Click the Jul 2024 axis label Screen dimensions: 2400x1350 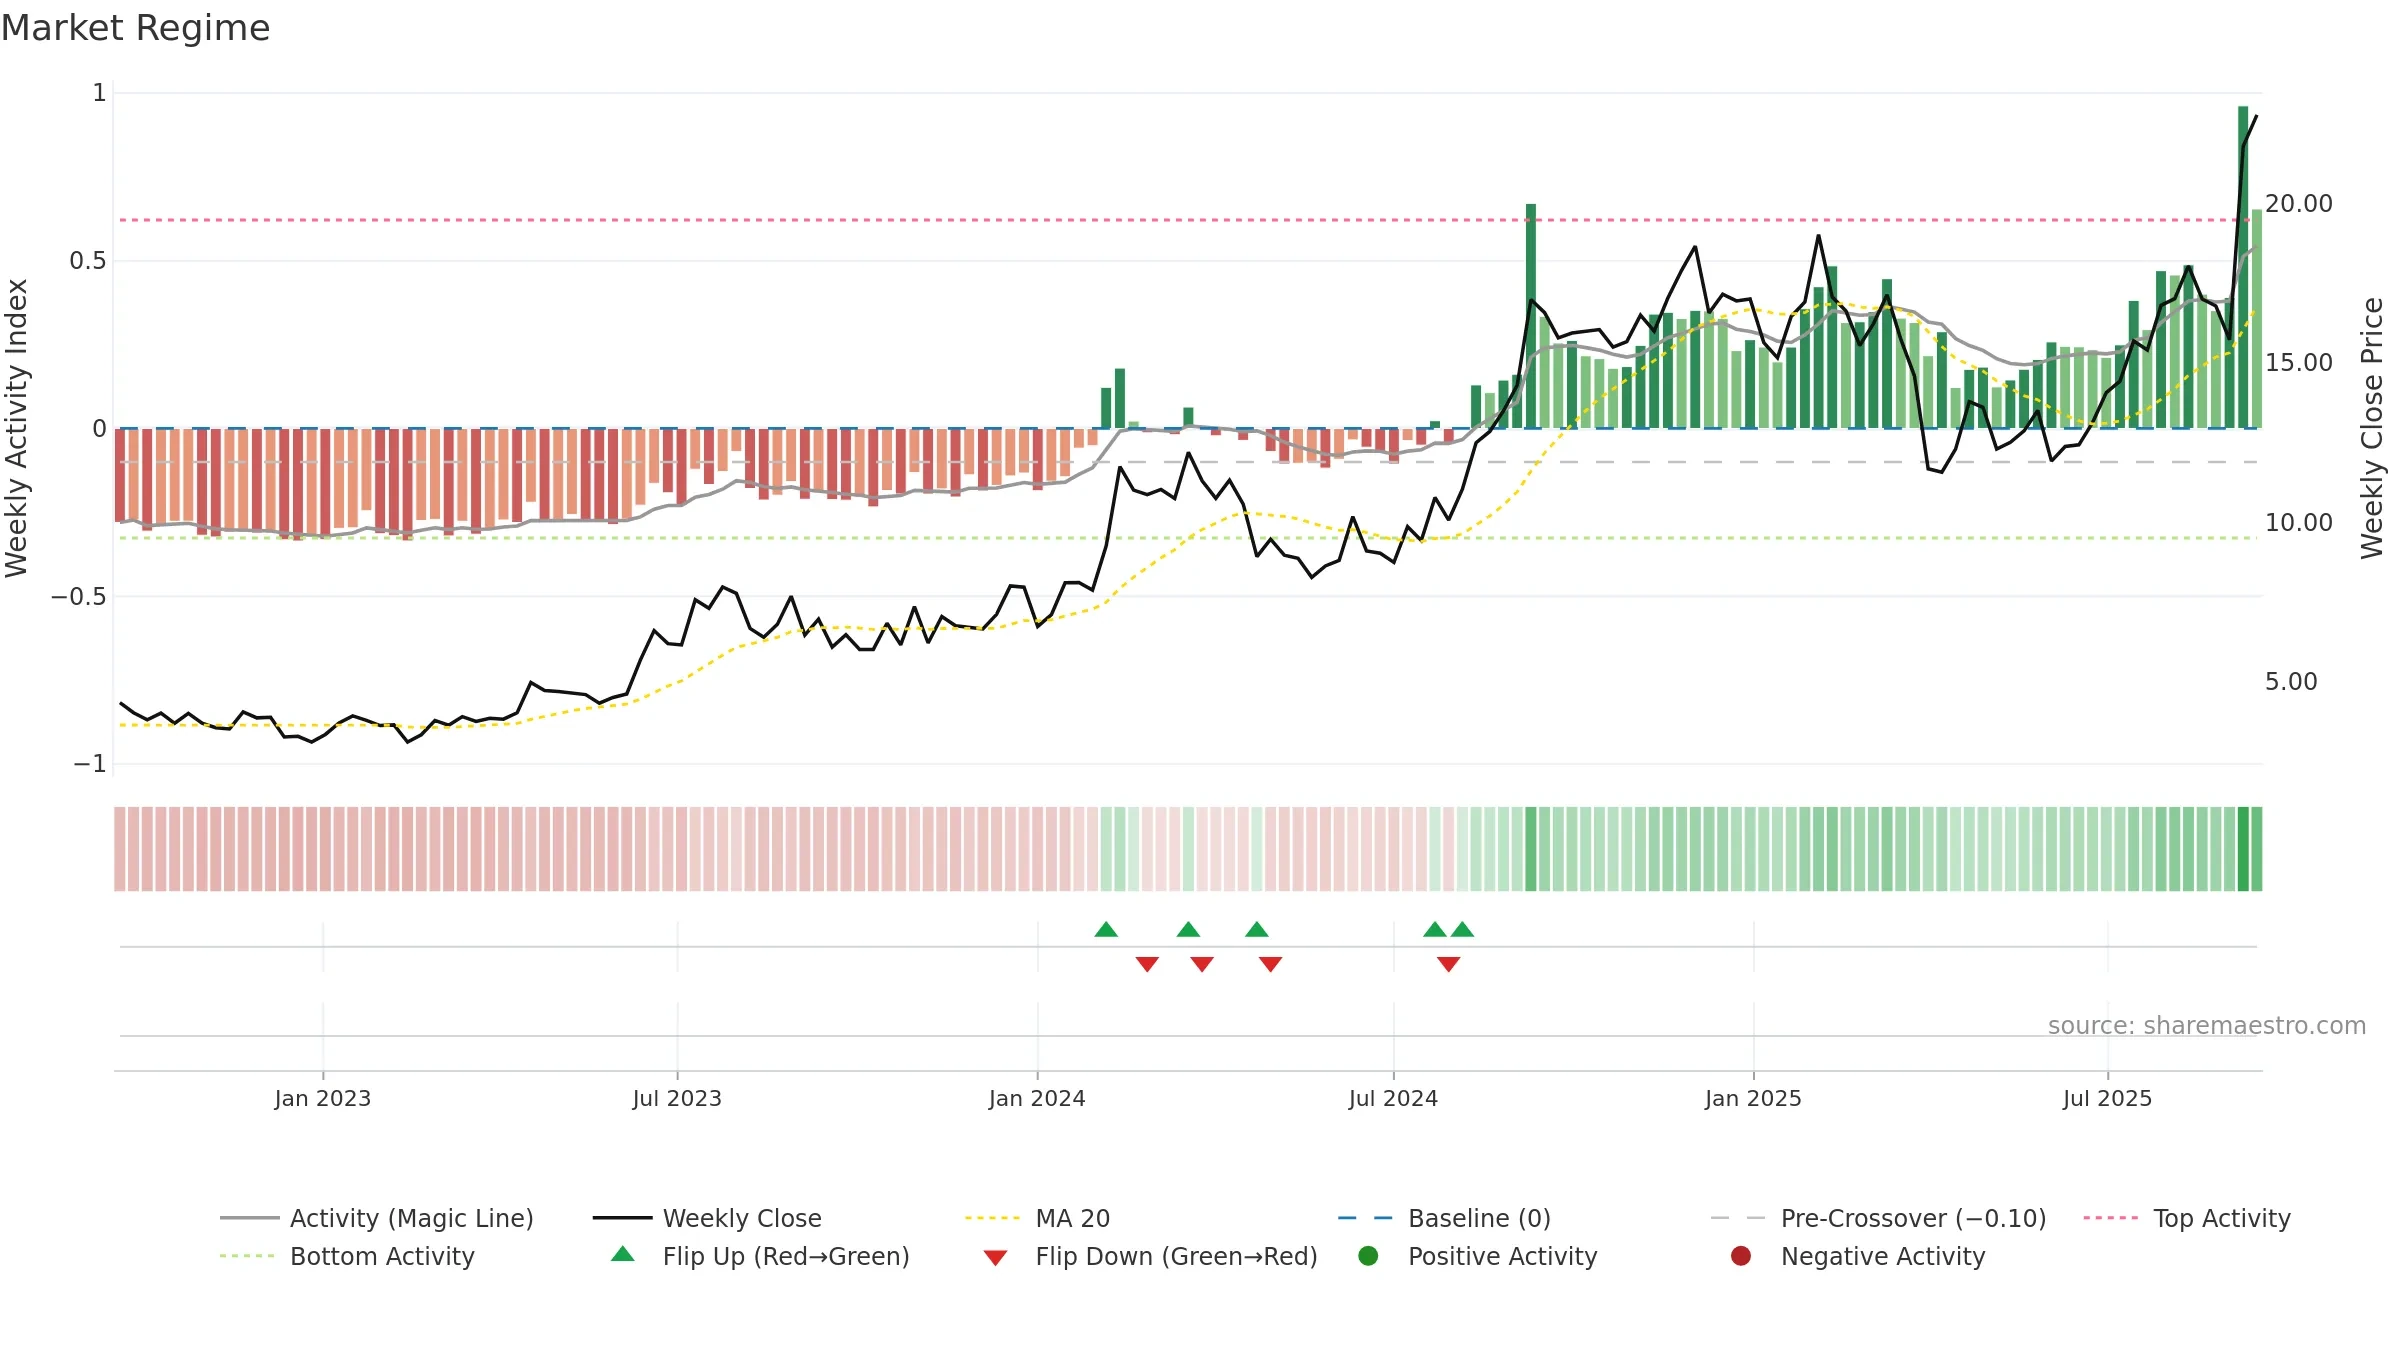point(1393,1099)
